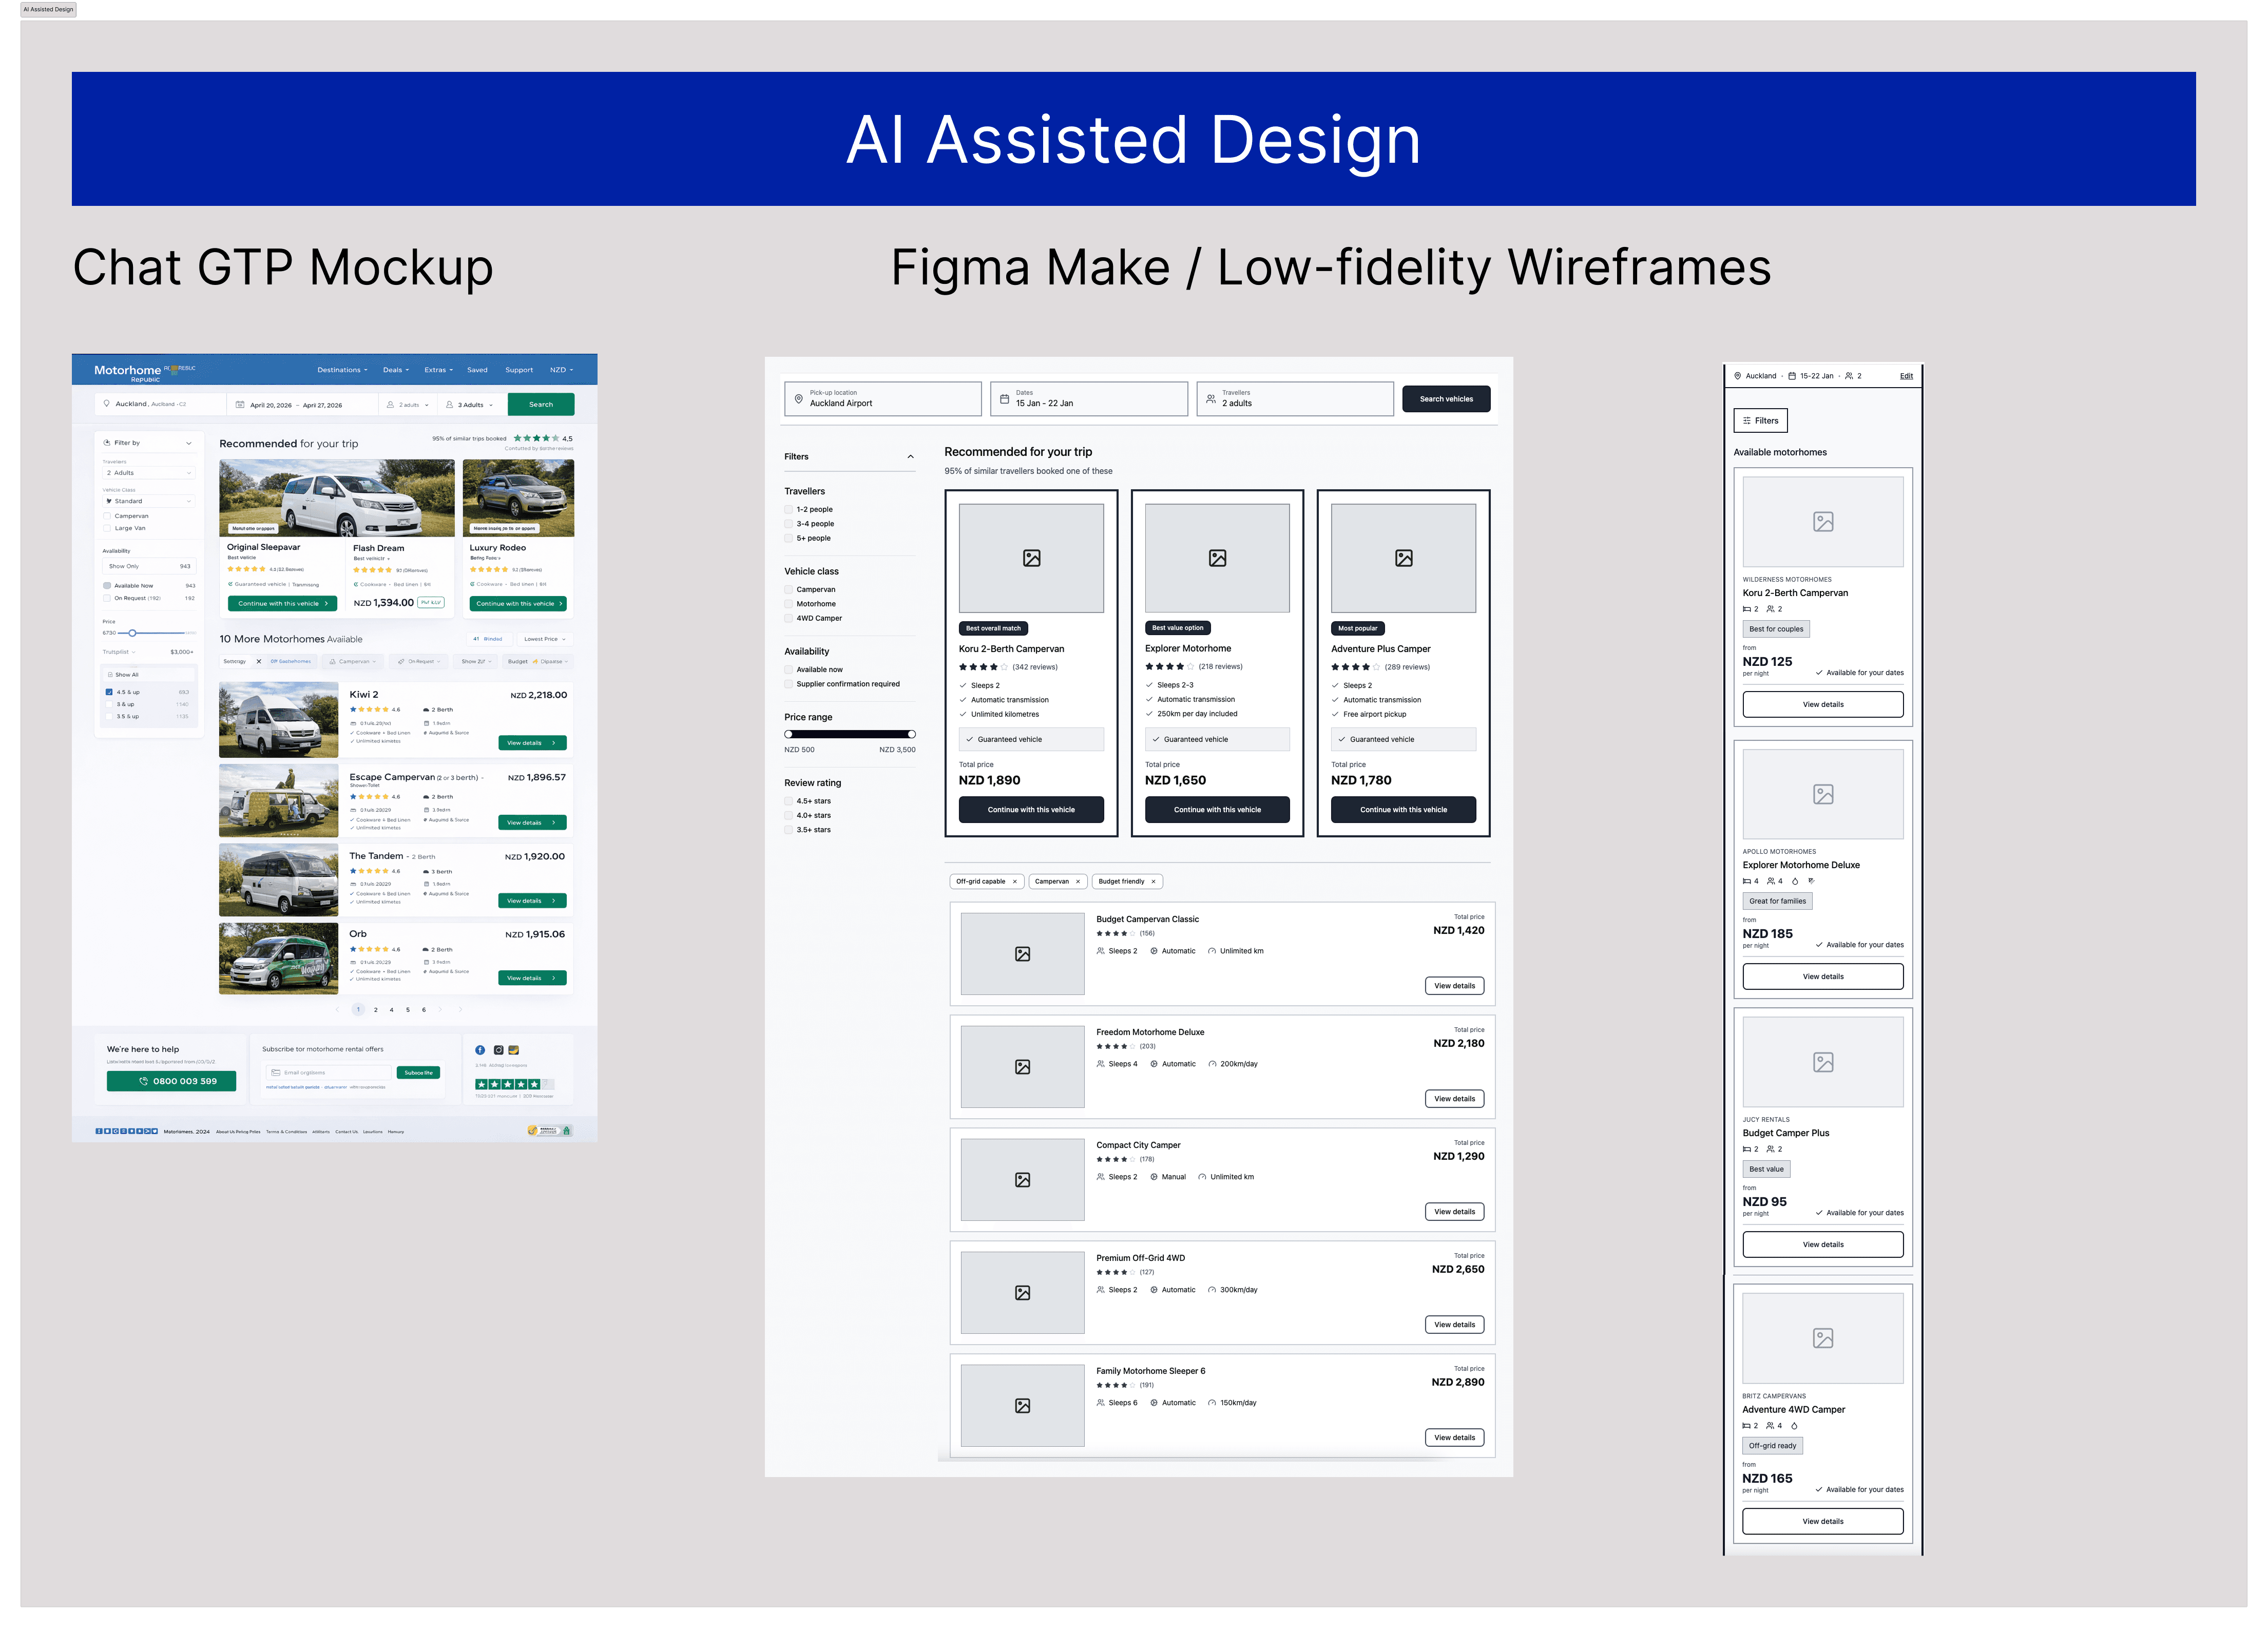Click Koru 2-Berth Campervan image placeholder icon

[1031, 558]
